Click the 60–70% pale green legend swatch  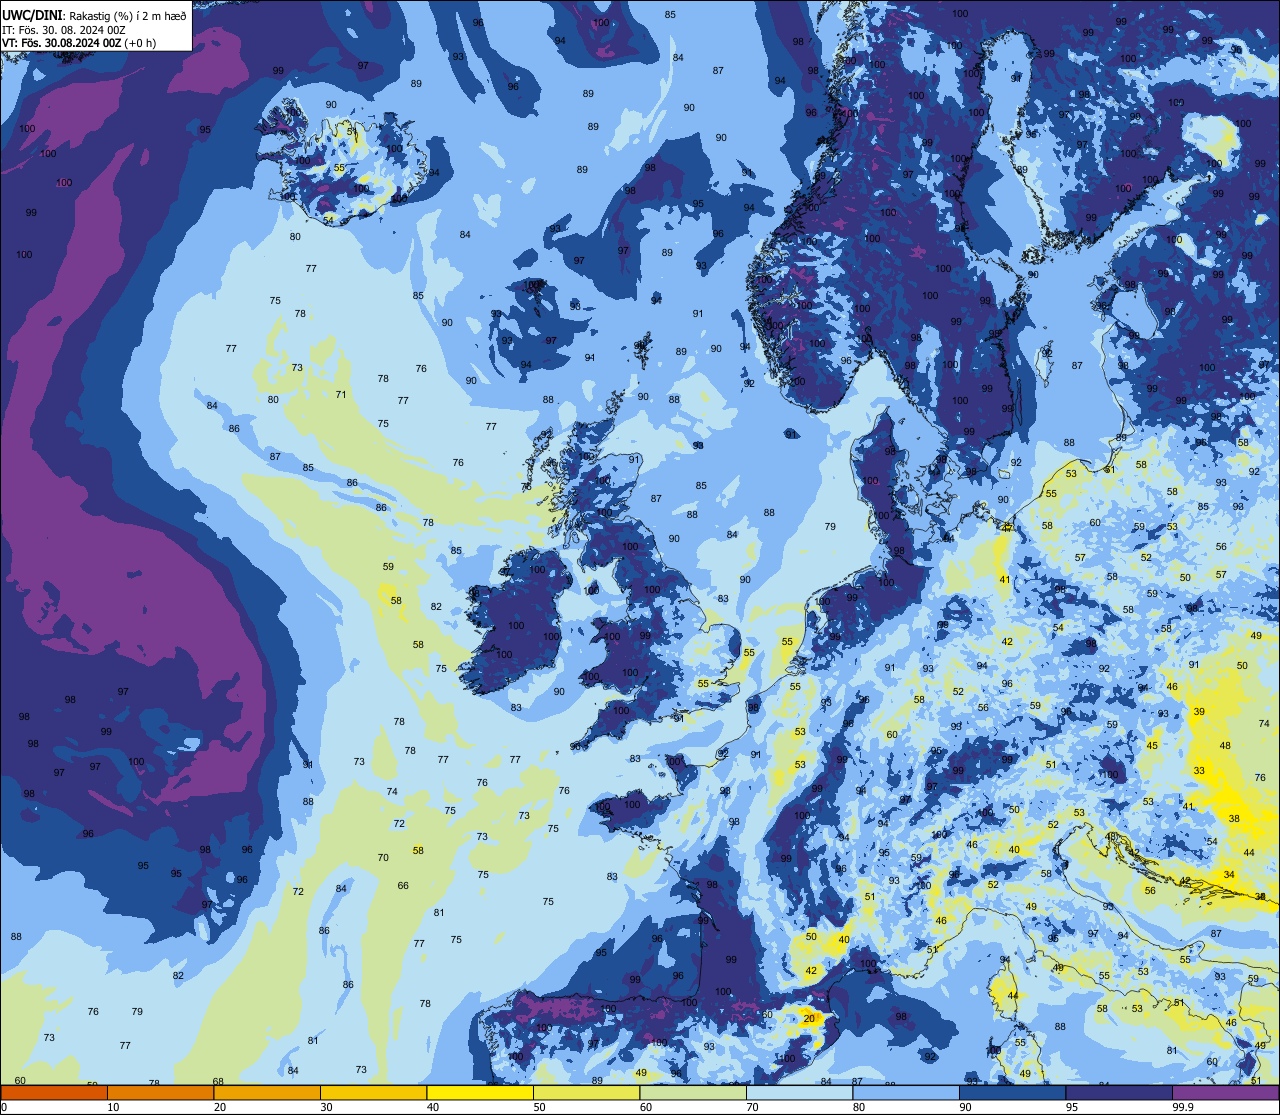coord(693,1092)
